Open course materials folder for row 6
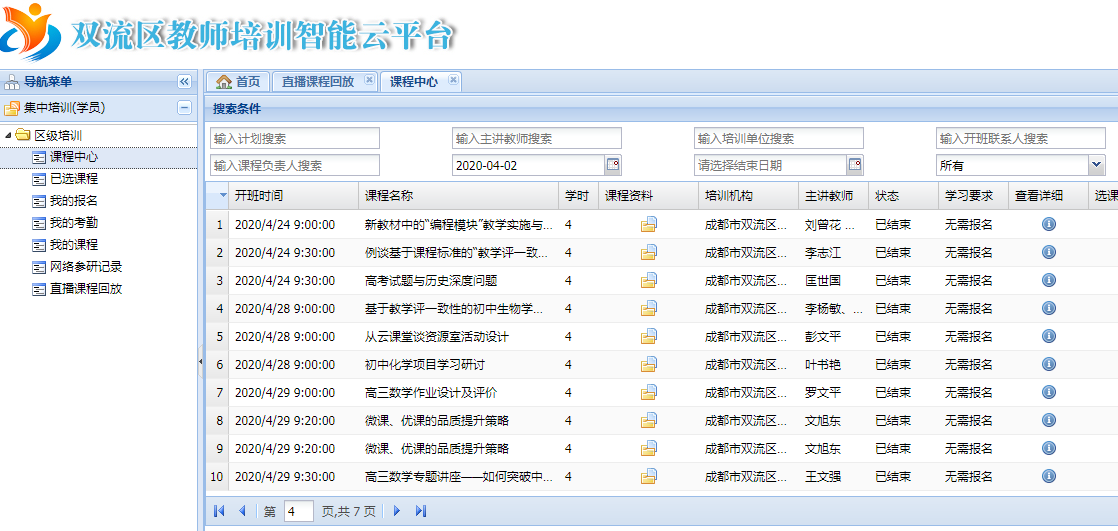 649,365
